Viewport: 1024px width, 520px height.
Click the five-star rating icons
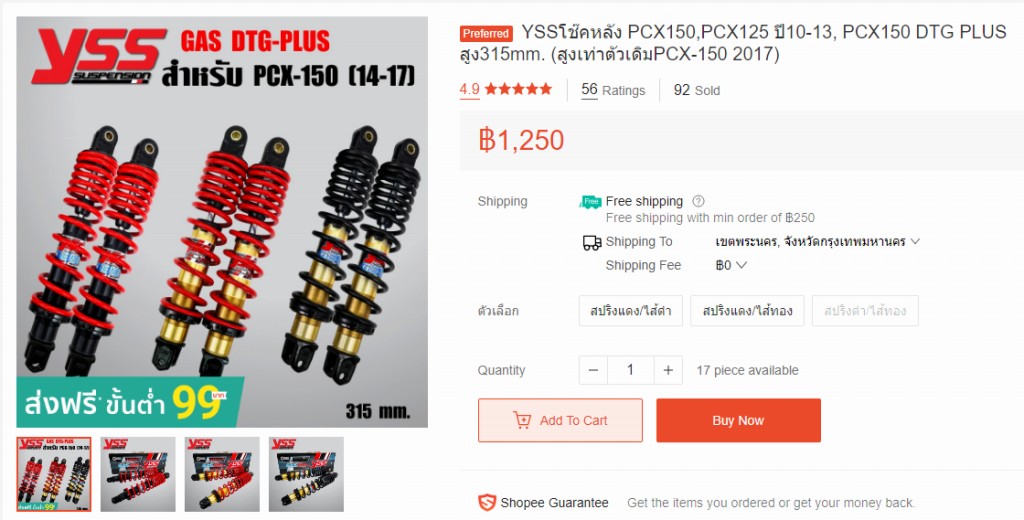pyautogui.click(x=518, y=89)
